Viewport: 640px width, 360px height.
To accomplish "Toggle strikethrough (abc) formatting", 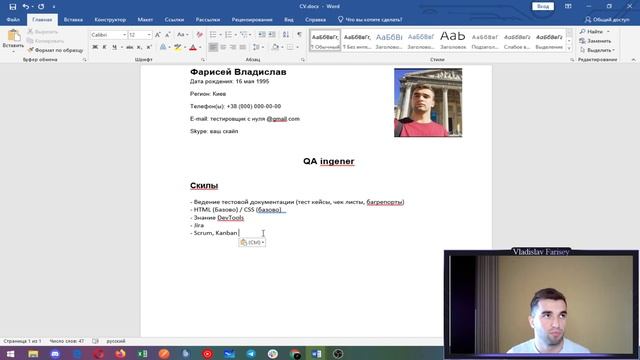I will (x=129, y=47).
